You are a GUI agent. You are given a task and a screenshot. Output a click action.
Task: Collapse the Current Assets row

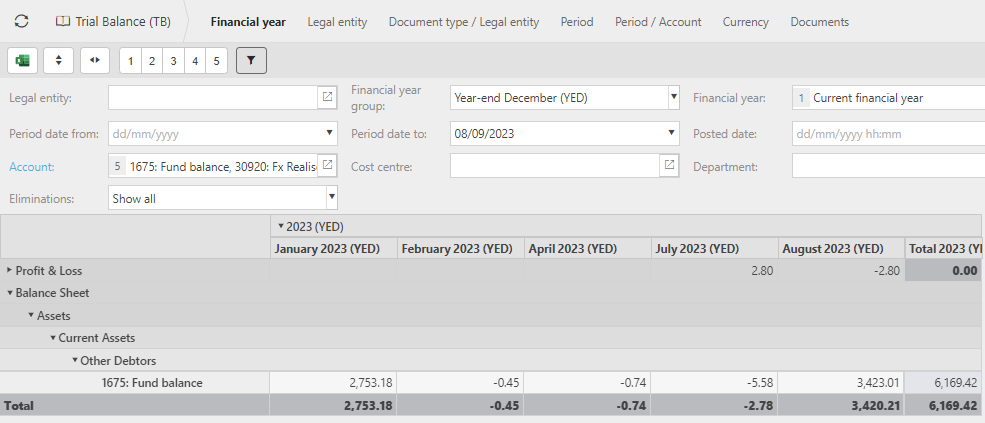(x=53, y=338)
